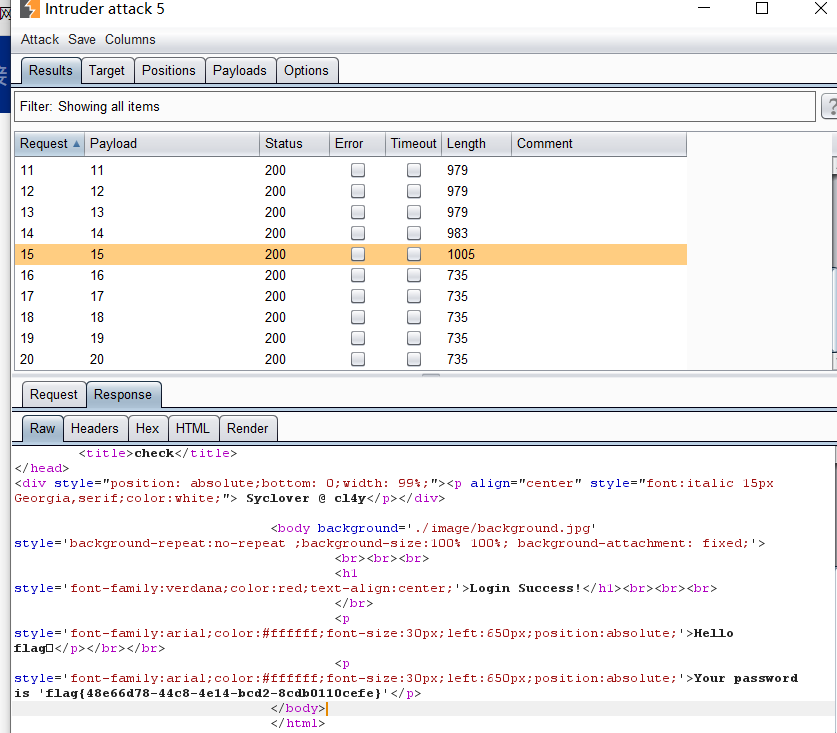Open the Save menu
The image size is (837, 733).
tap(81, 39)
